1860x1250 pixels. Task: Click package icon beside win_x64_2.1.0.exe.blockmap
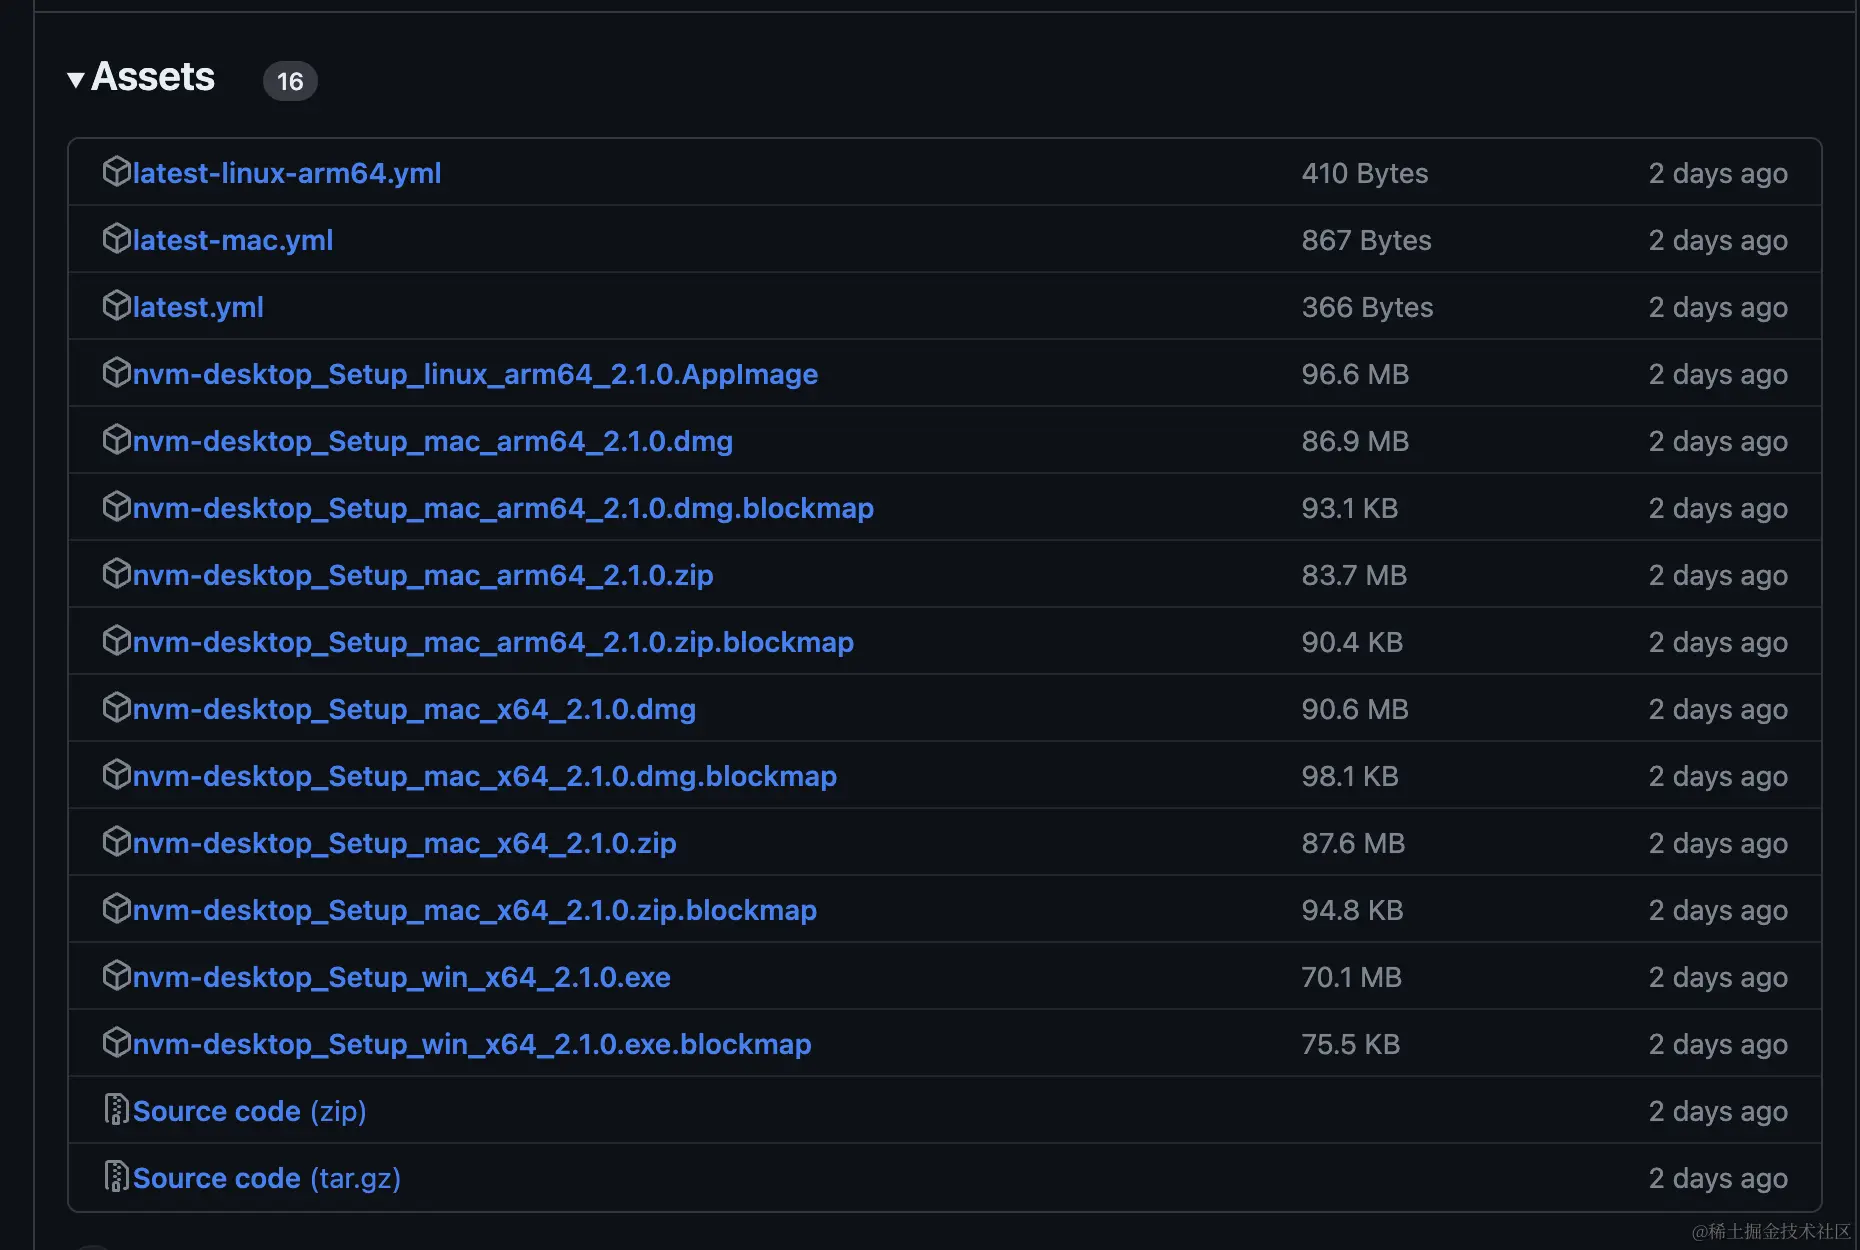pos(117,1043)
